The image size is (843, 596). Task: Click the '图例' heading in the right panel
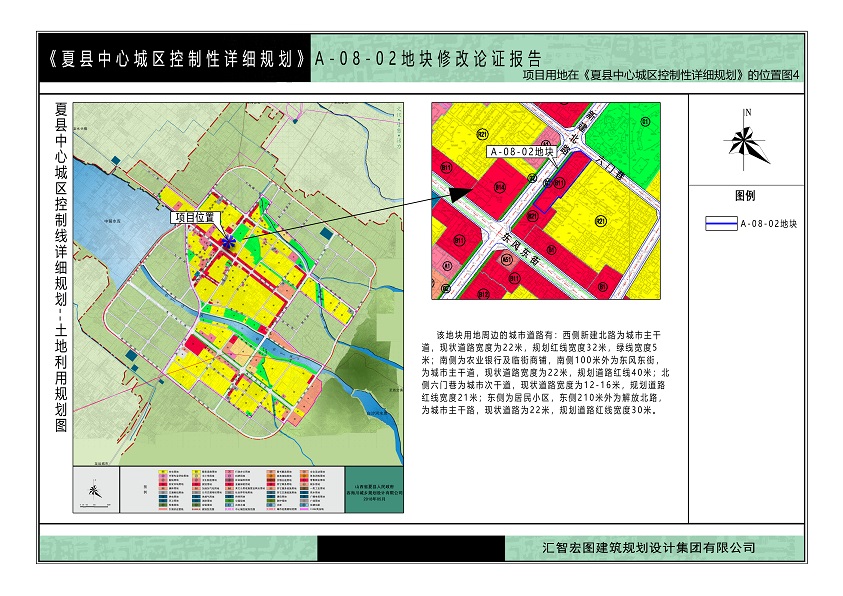click(x=745, y=195)
